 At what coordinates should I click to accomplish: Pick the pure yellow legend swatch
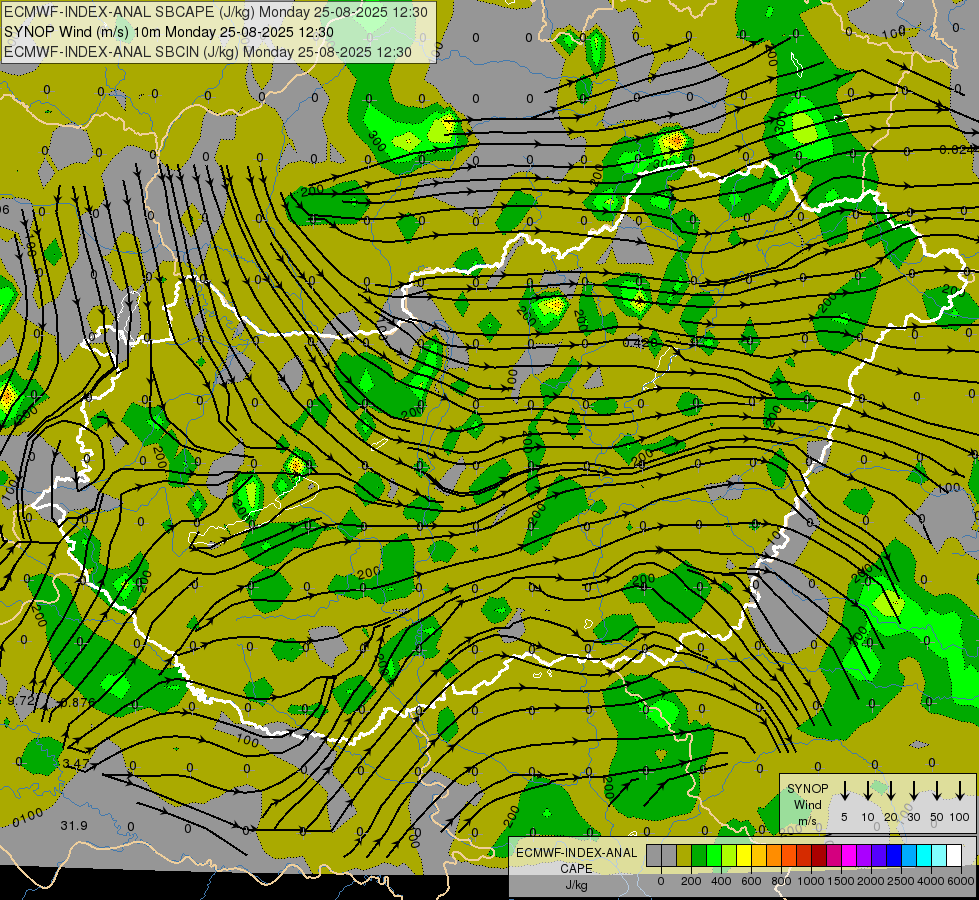tap(744, 855)
